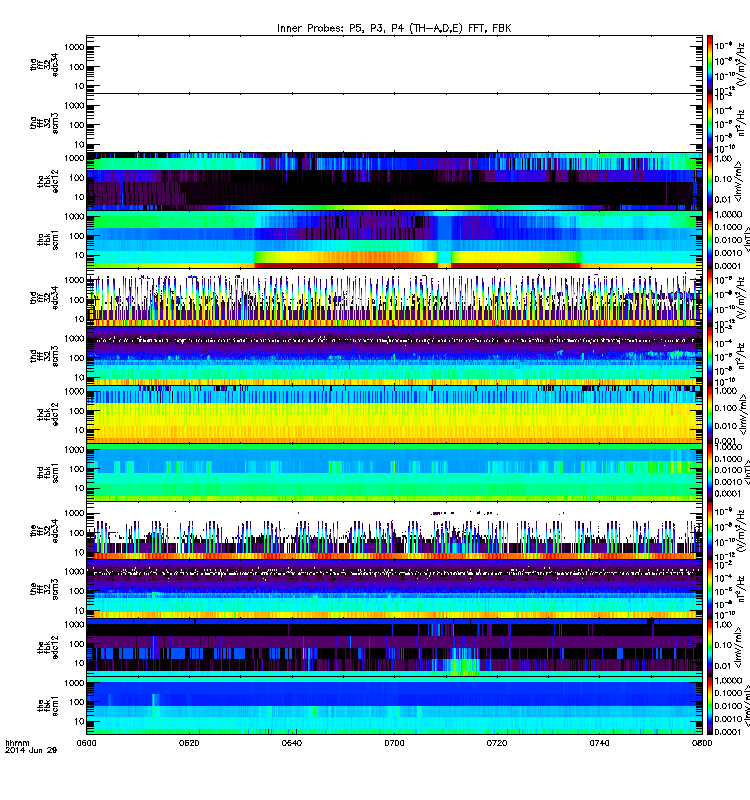Click the color bar beside tha fff scm3 panel
750x800 pixels.
tap(710, 122)
